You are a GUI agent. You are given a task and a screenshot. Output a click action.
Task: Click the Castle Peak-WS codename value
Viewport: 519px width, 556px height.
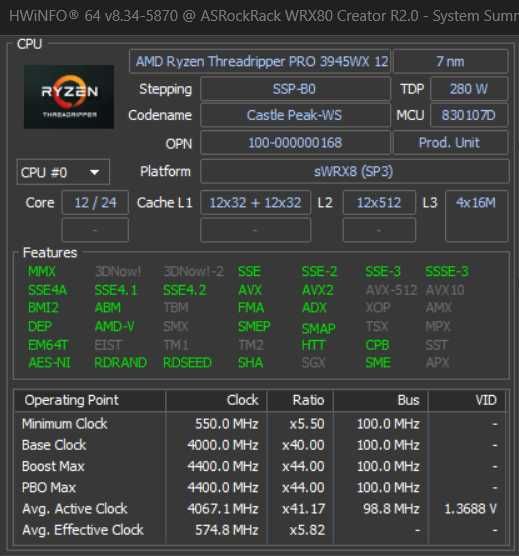pos(295,115)
